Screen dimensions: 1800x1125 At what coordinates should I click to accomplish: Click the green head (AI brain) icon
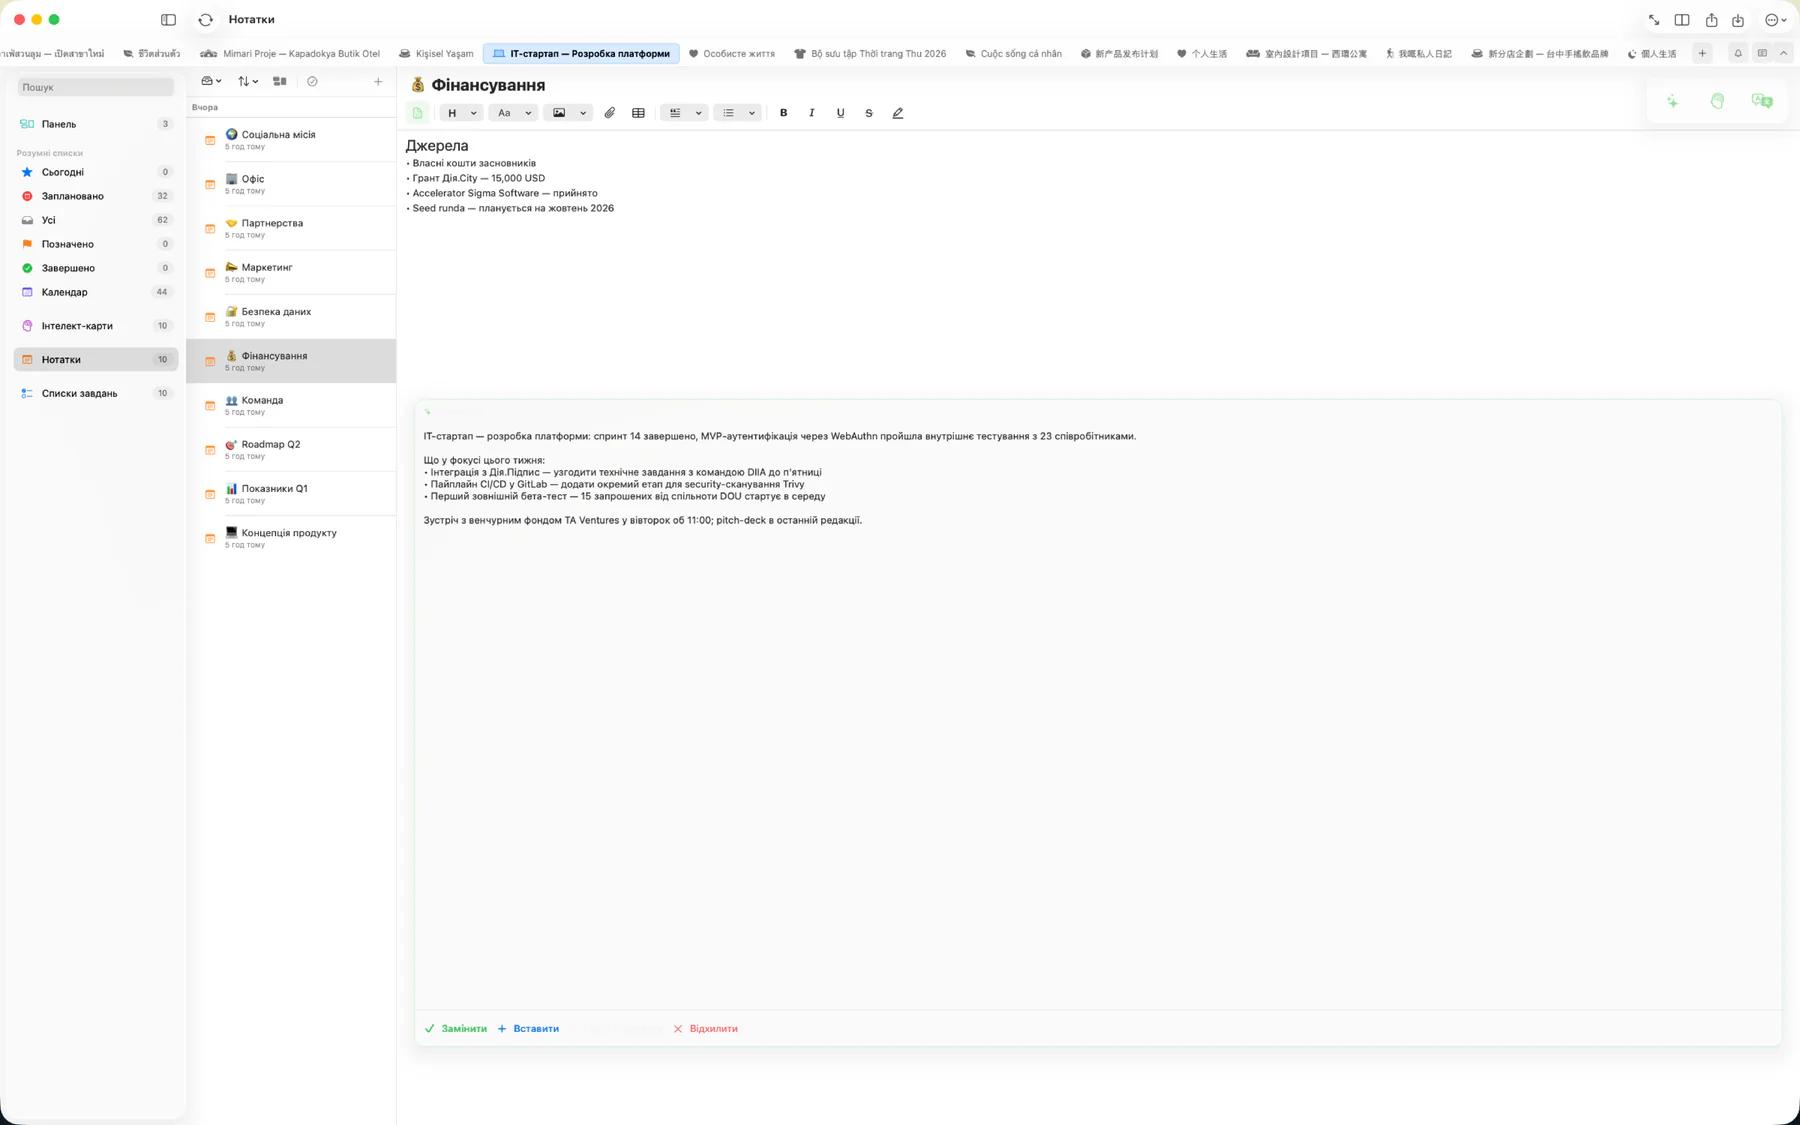tap(1717, 101)
